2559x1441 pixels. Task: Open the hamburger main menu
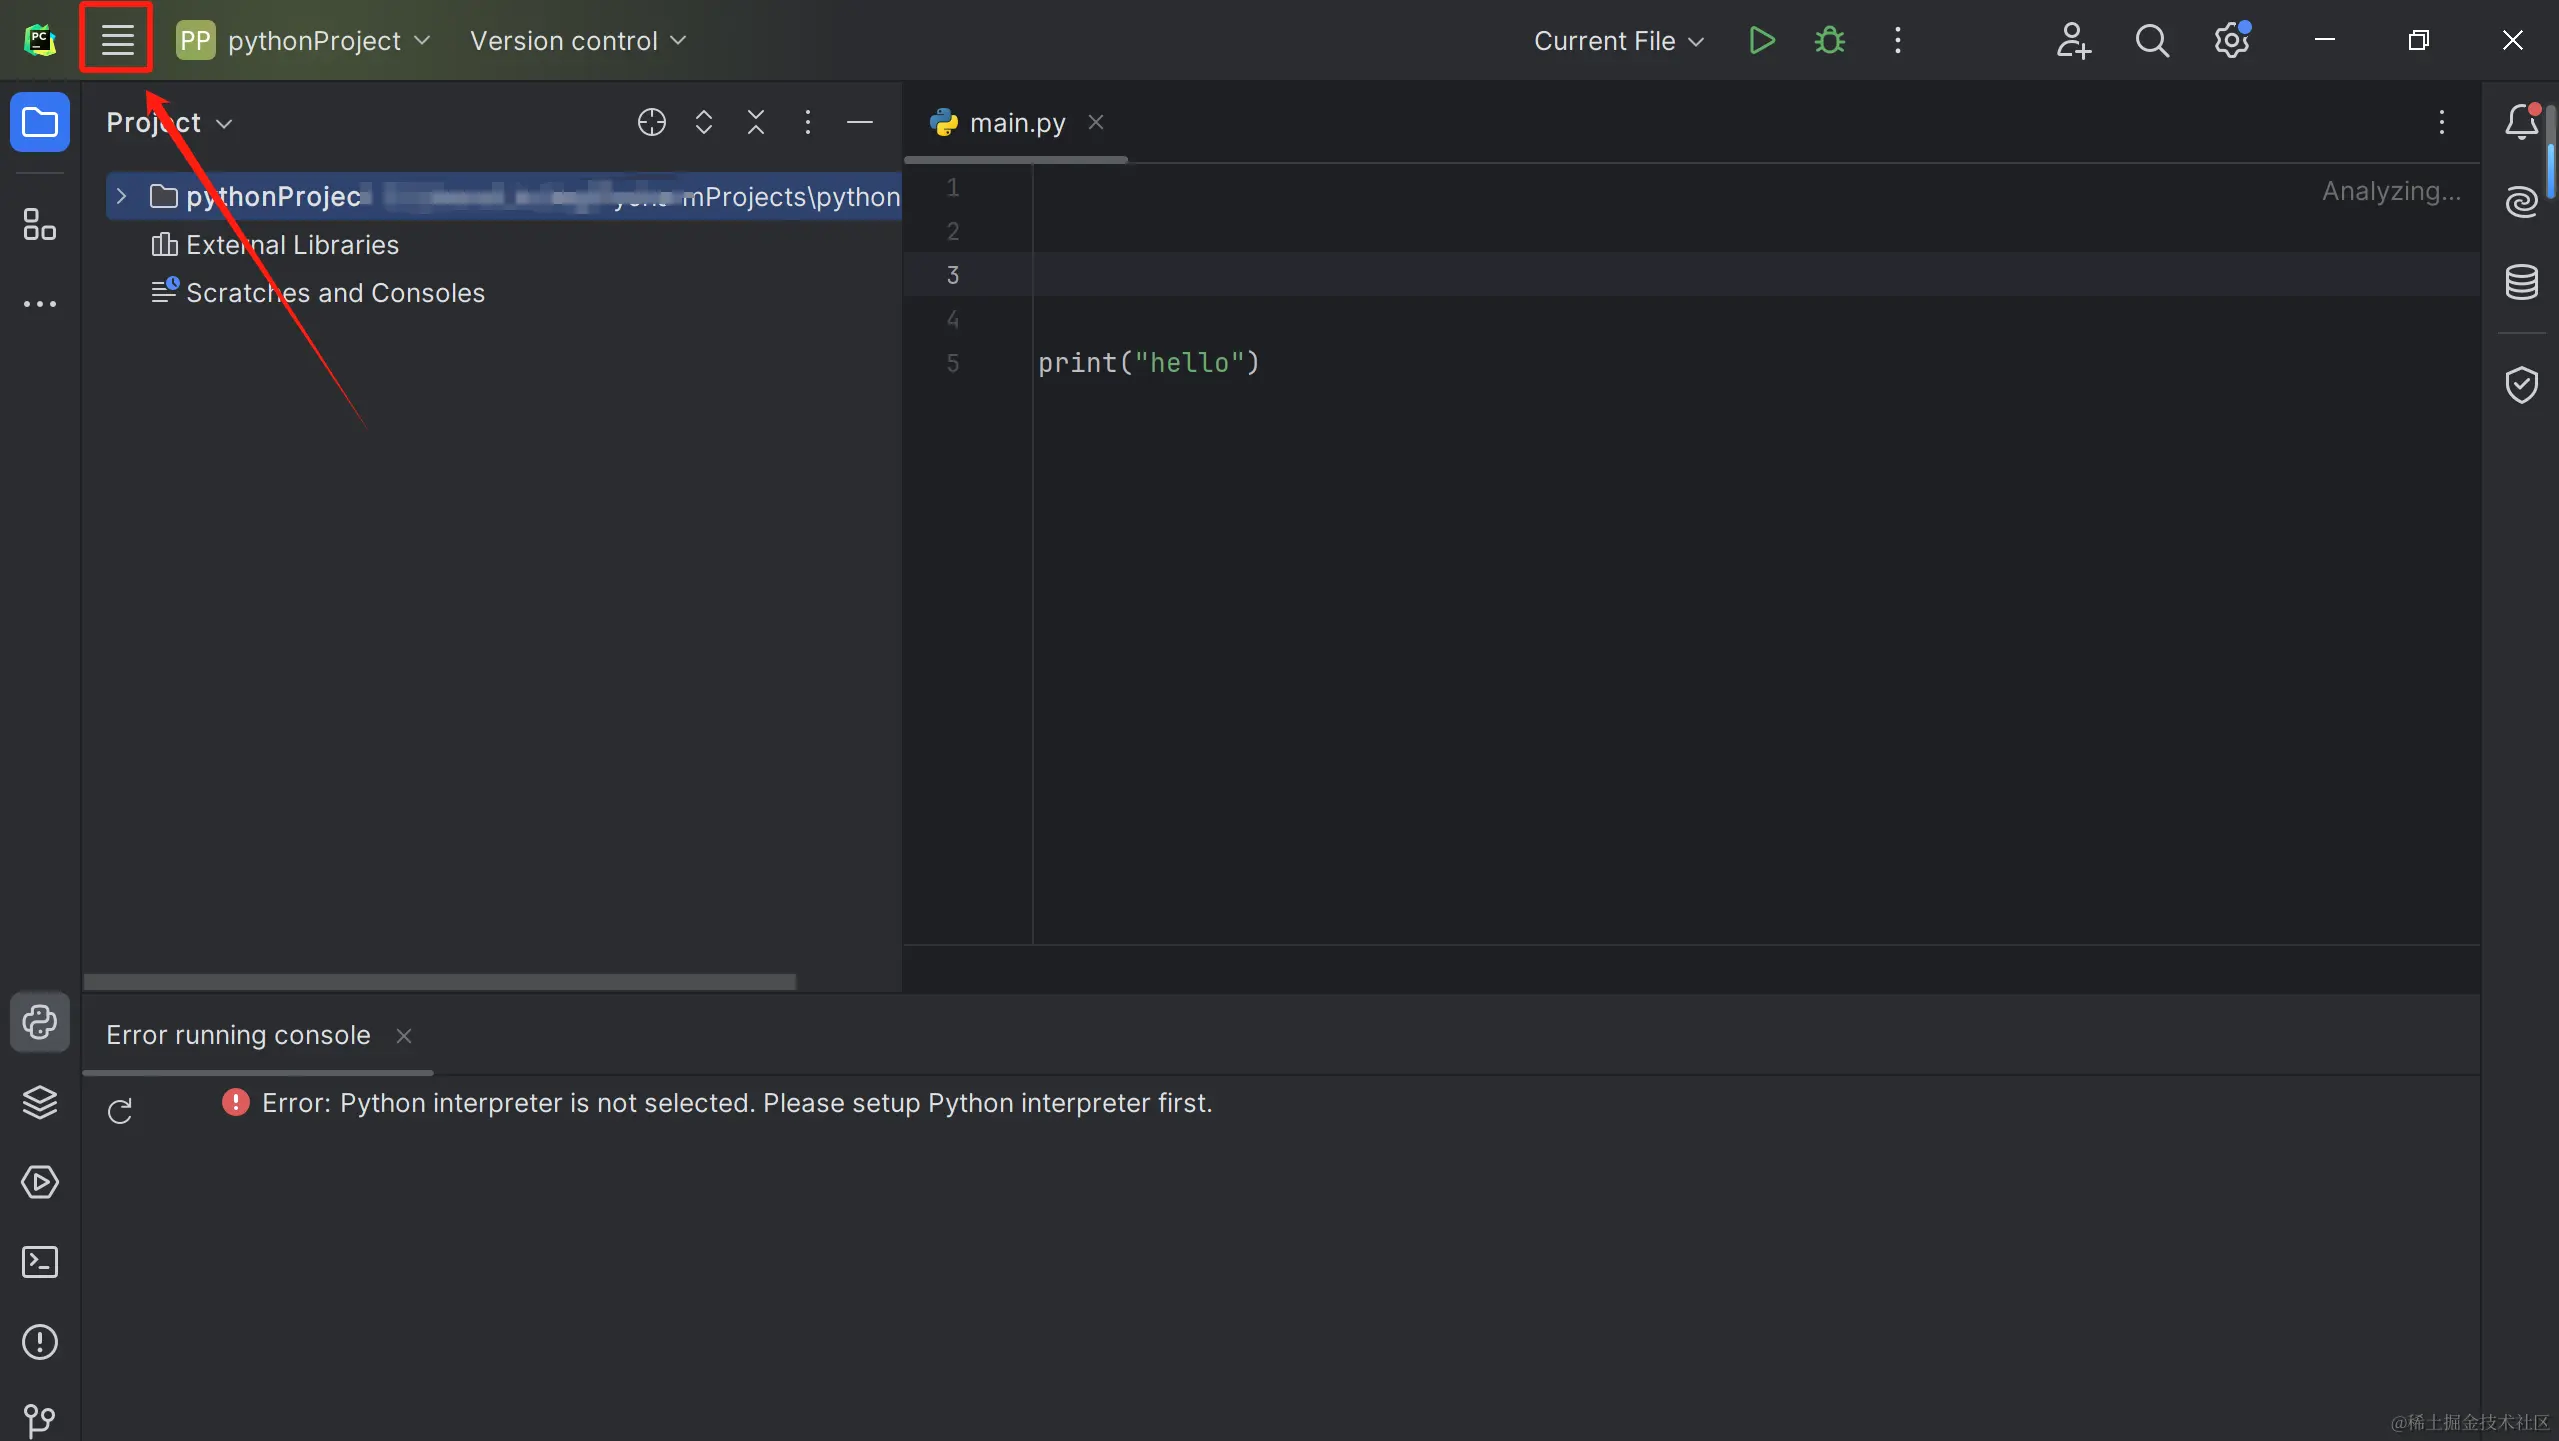coord(117,40)
